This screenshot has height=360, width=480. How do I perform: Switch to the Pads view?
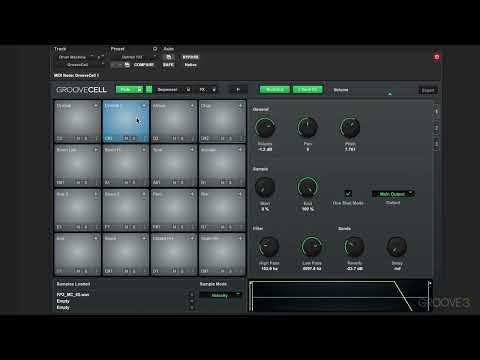[x=126, y=89]
